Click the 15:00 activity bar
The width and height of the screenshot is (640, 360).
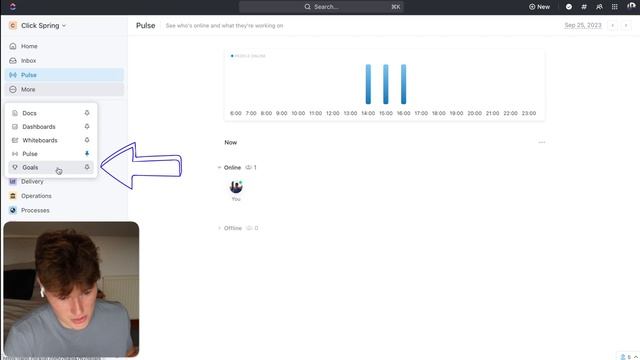coord(386,84)
